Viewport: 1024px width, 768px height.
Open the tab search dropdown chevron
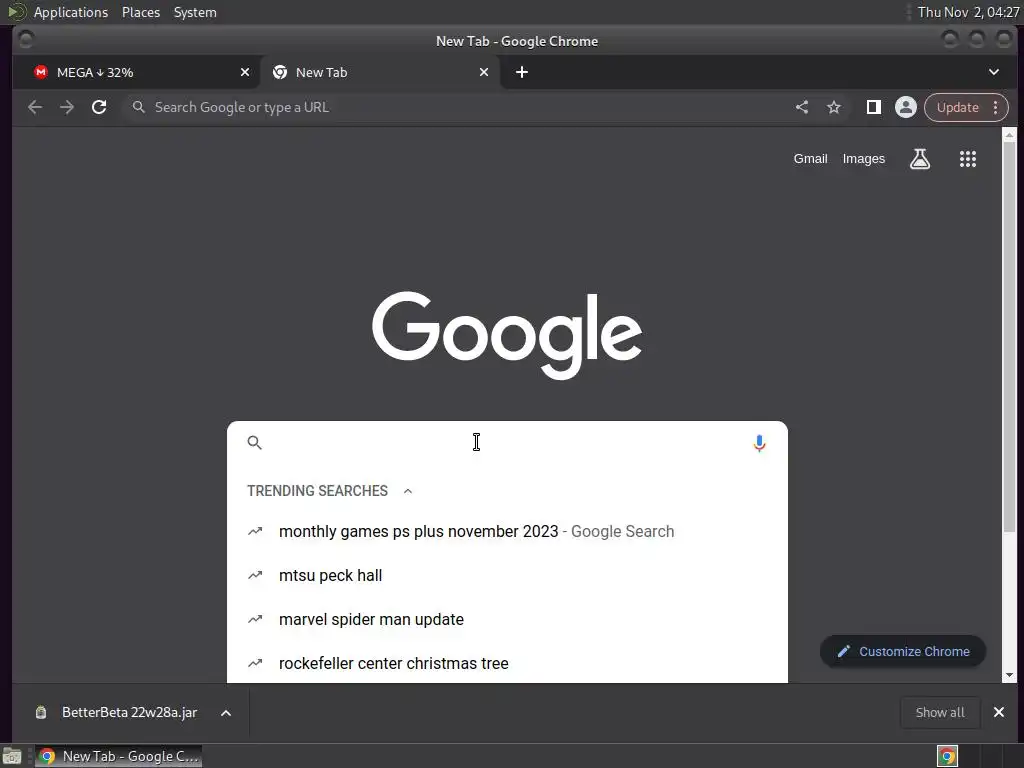point(993,72)
